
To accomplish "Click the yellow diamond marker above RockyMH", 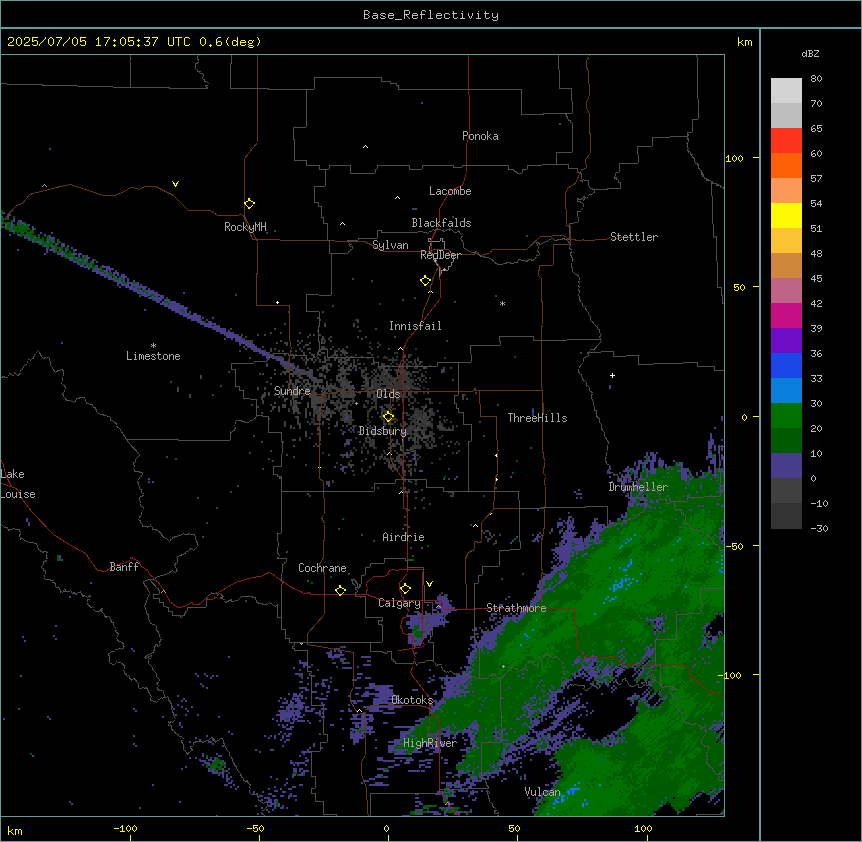I will pos(249,204).
